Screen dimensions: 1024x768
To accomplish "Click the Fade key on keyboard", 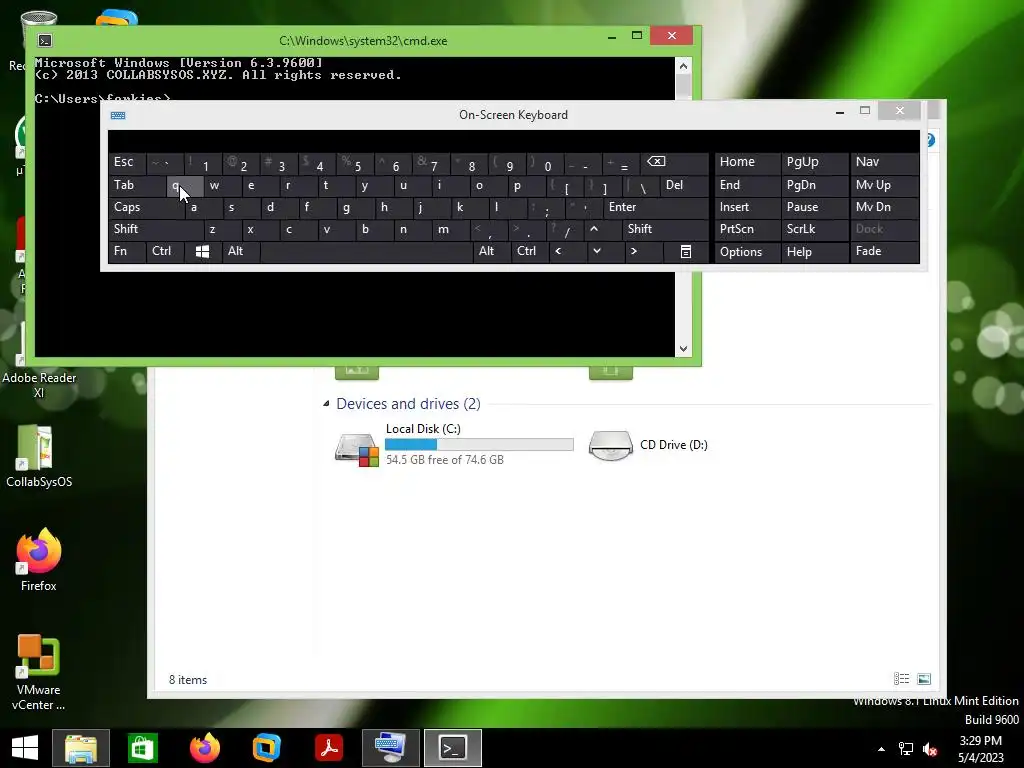I will pos(884,251).
